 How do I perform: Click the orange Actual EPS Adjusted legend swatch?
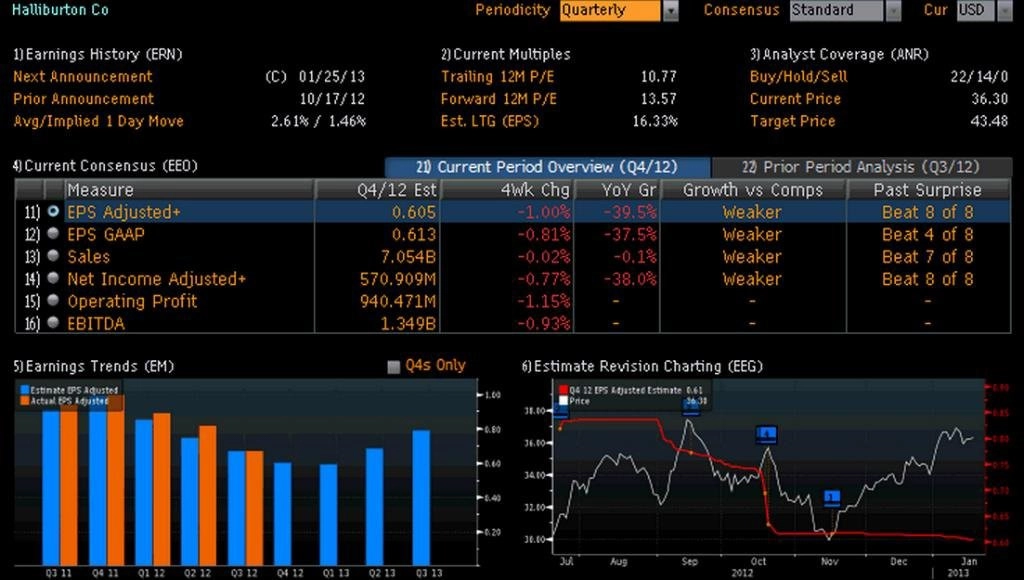pyautogui.click(x=25, y=400)
